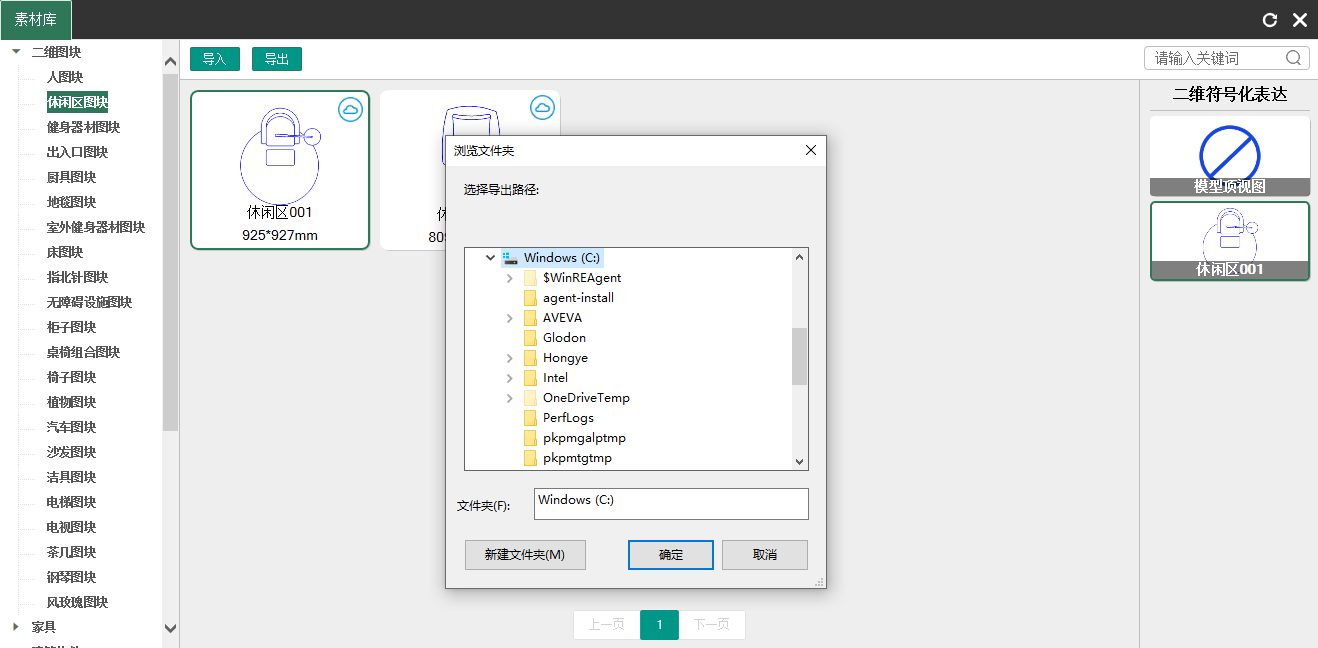Go to 上一页

[x=607, y=625]
